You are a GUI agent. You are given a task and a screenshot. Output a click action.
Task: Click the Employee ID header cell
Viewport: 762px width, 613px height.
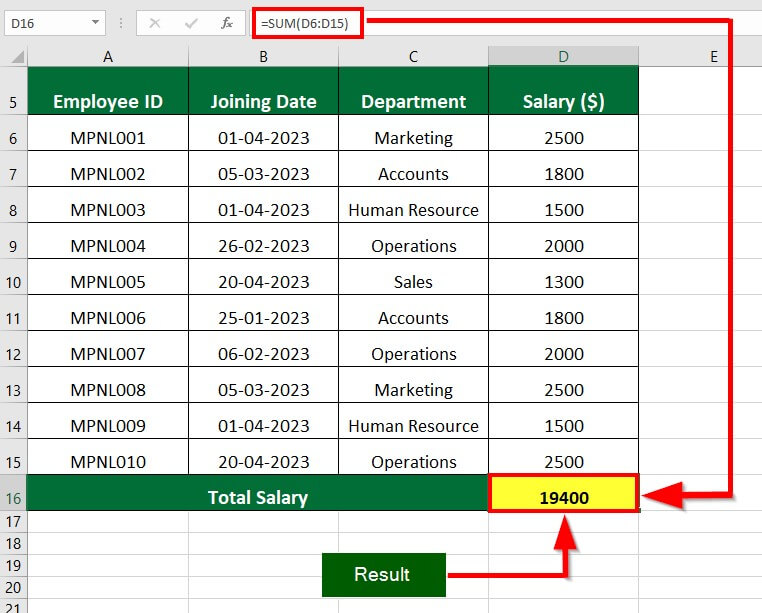[108, 91]
